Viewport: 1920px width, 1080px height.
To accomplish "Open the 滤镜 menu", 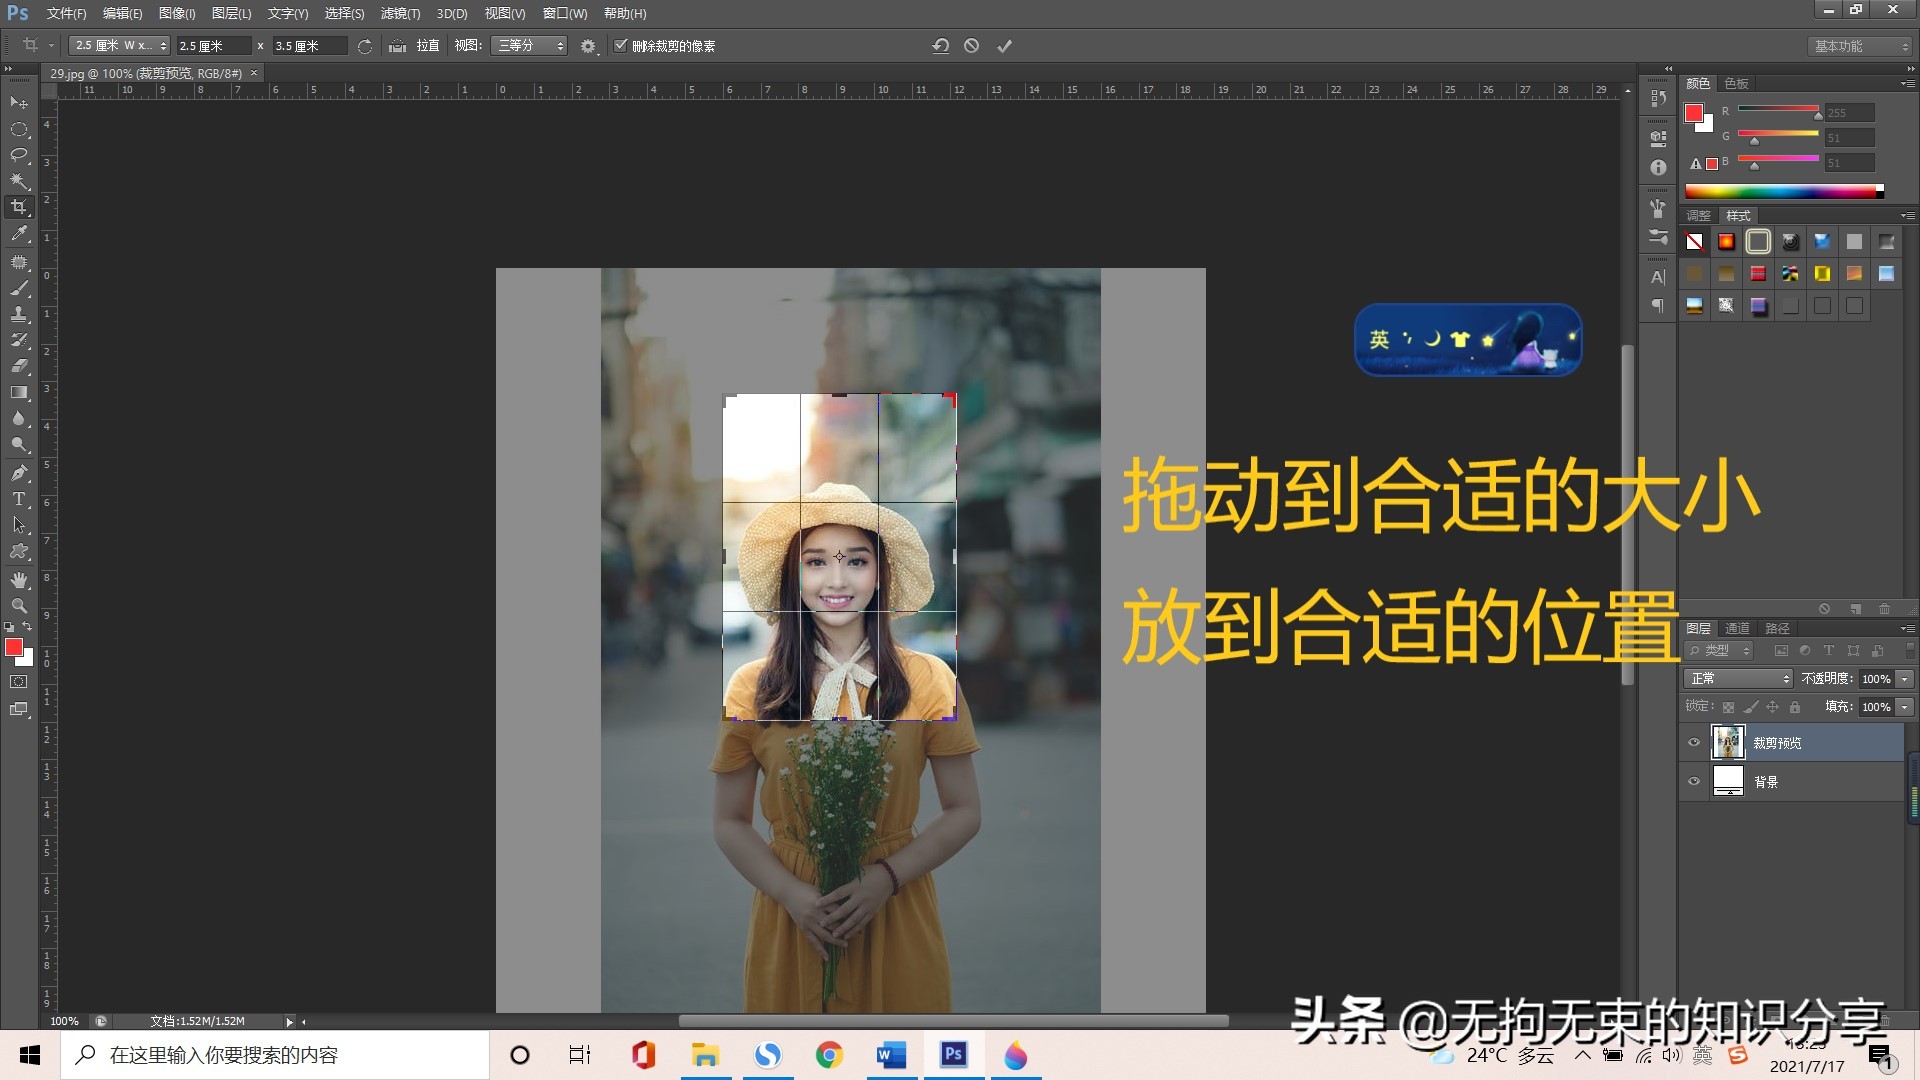I will coord(399,13).
